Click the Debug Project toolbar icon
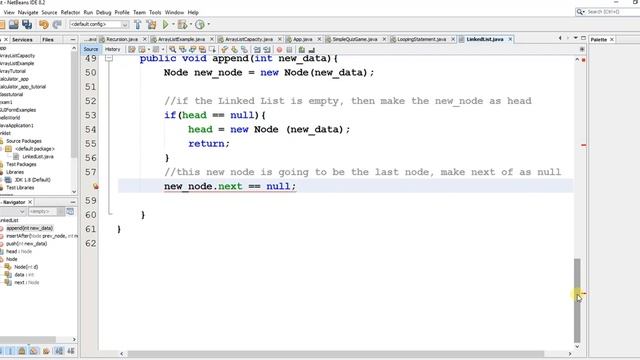Image resolution: width=640 pixels, height=360 pixels. pyautogui.click(x=182, y=24)
